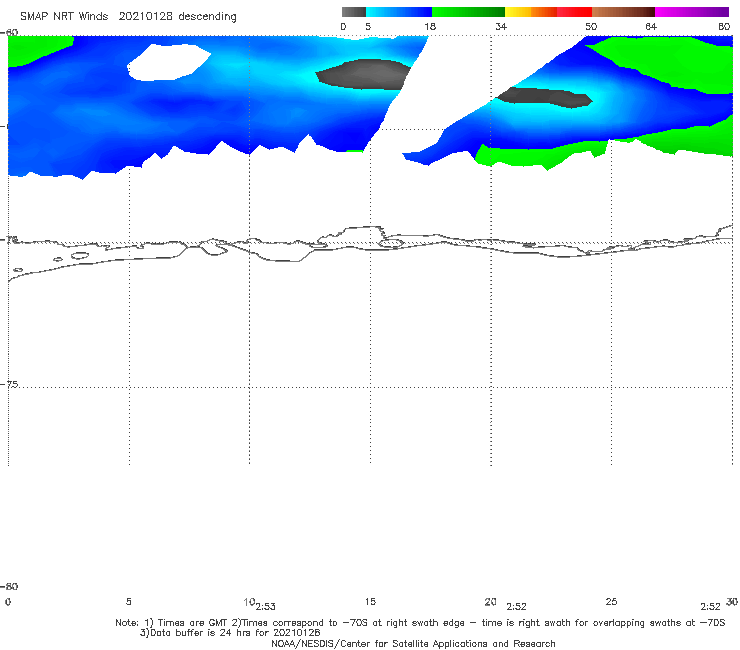Click the green segment of the wind color bar
Image resolution: width=740 pixels, height=650 pixels.
point(468,12)
